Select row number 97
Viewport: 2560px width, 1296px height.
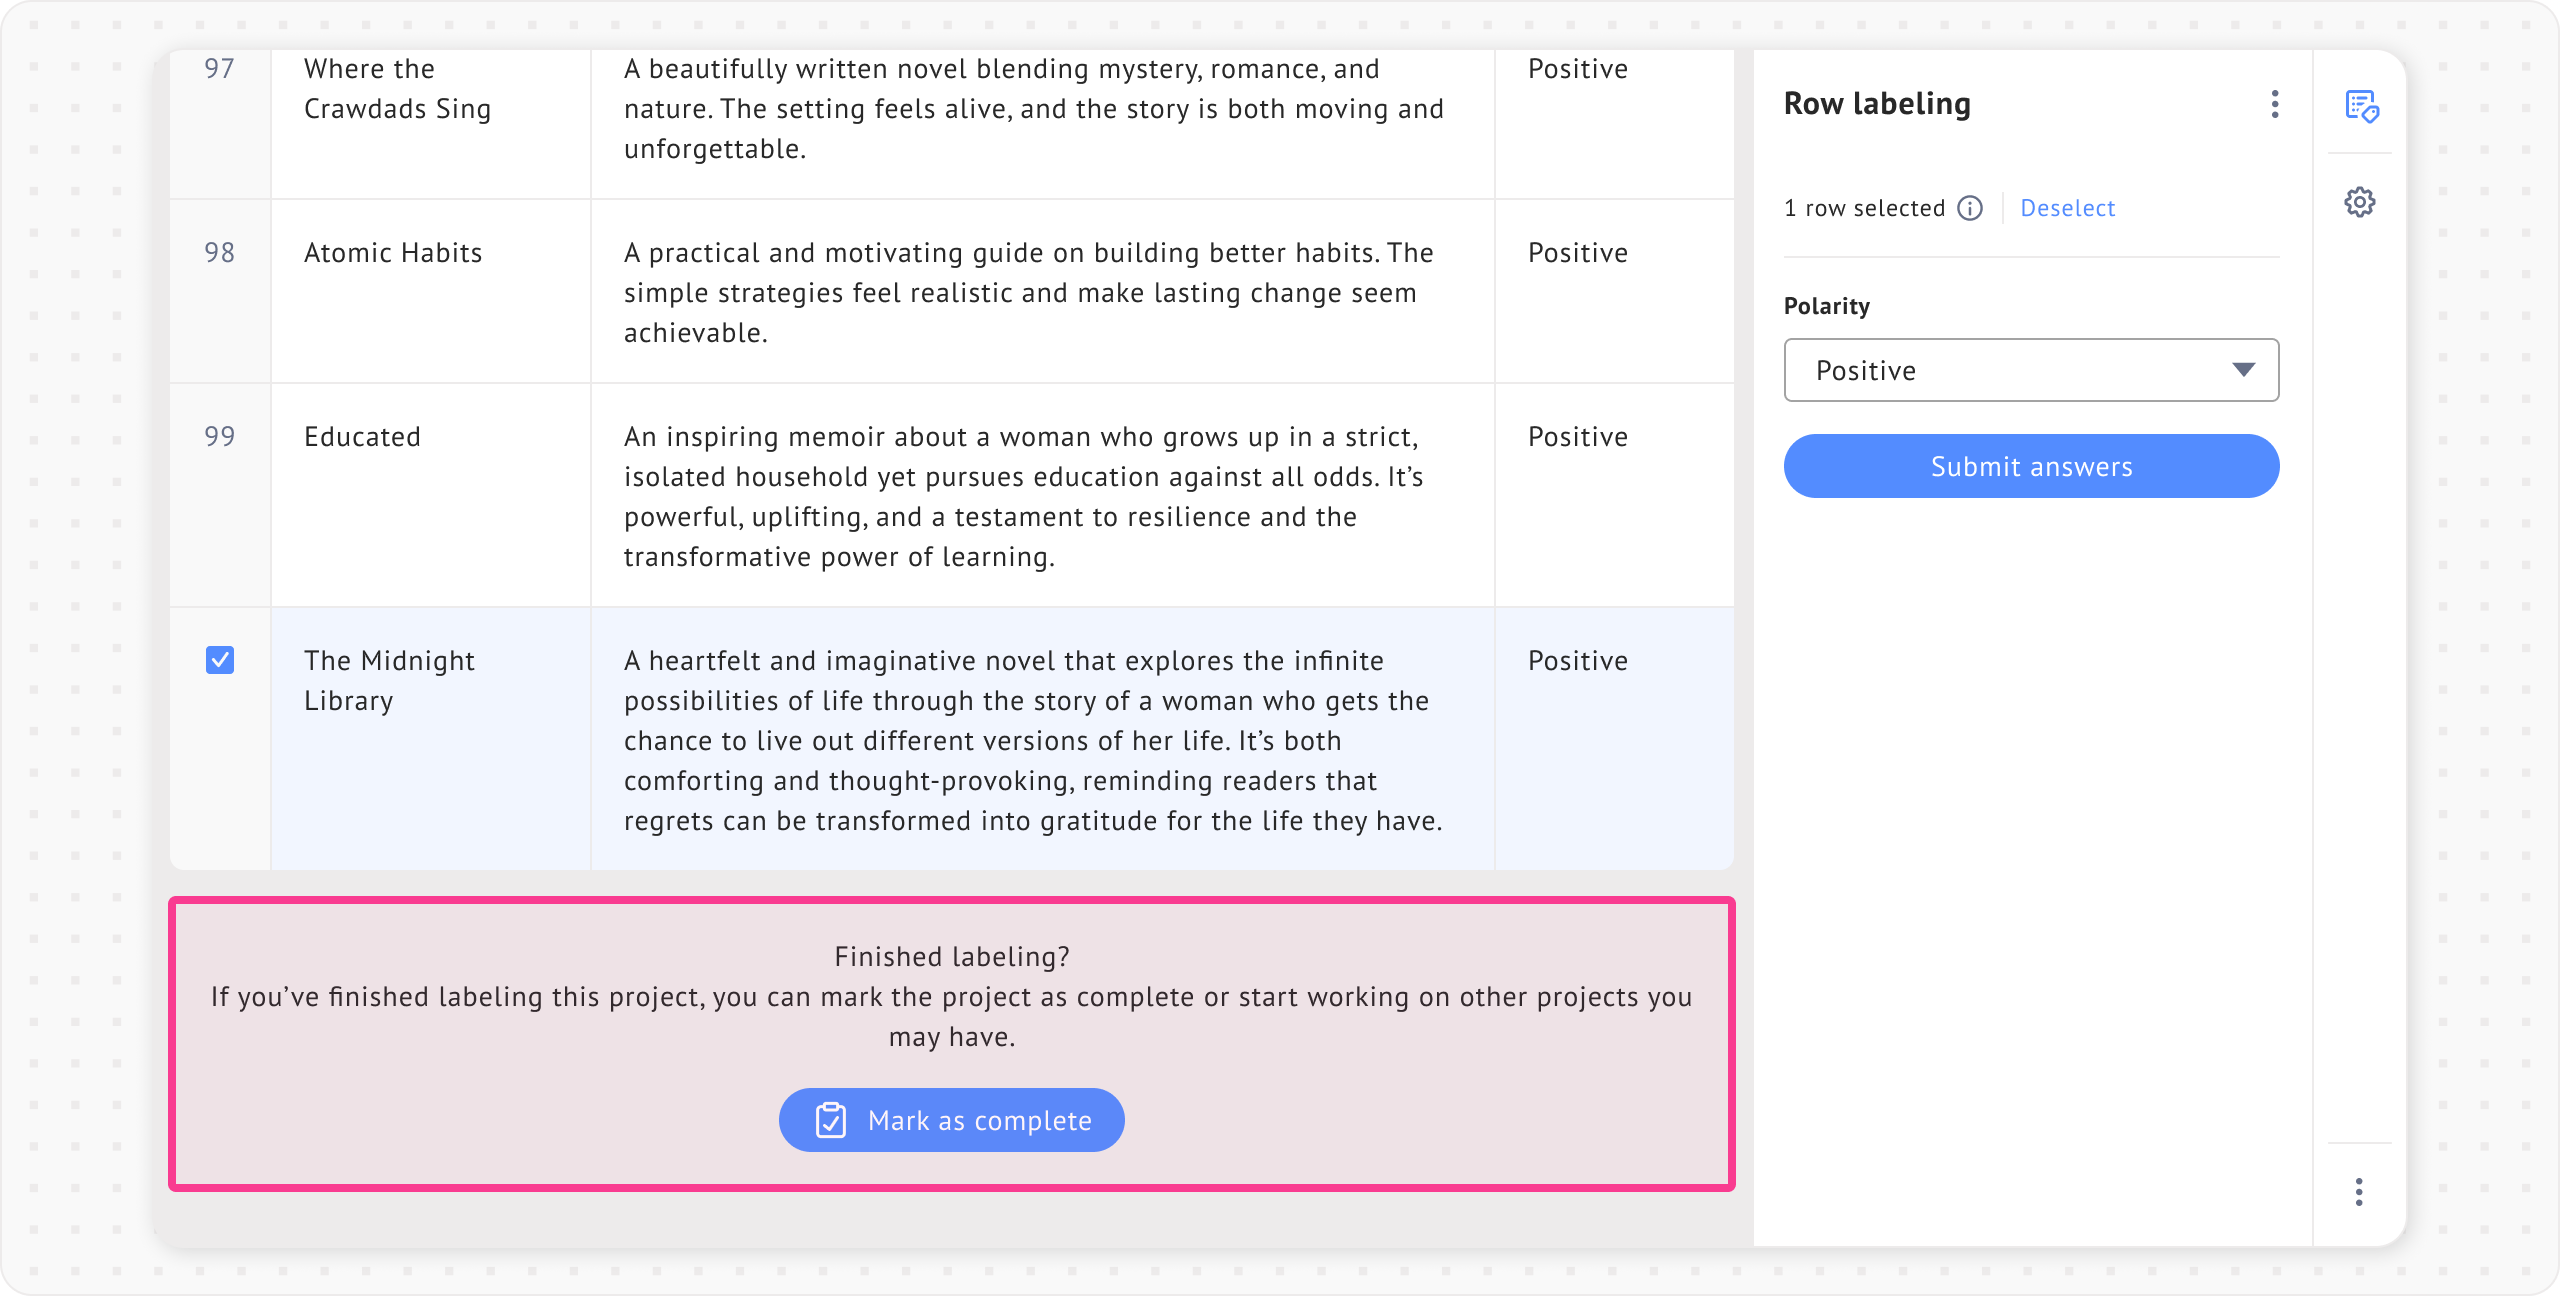(220, 69)
